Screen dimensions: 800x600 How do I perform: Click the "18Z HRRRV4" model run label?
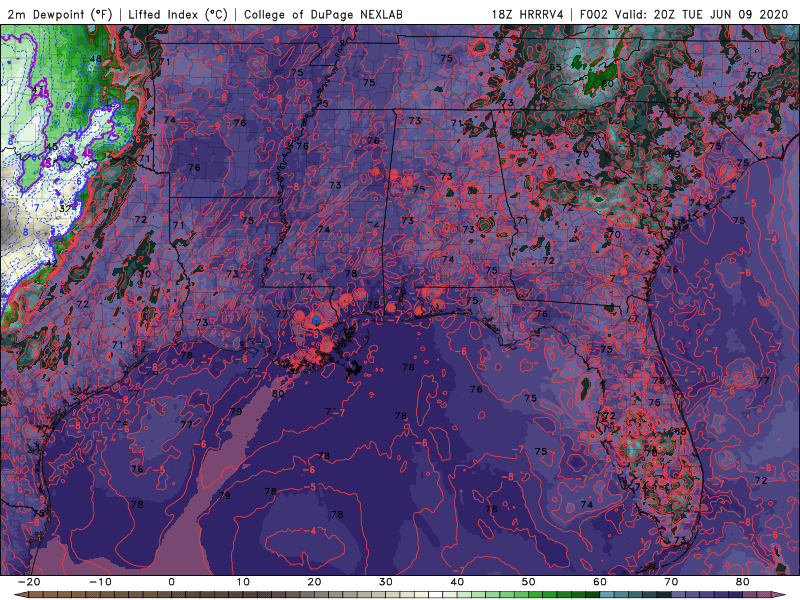pos(527,14)
